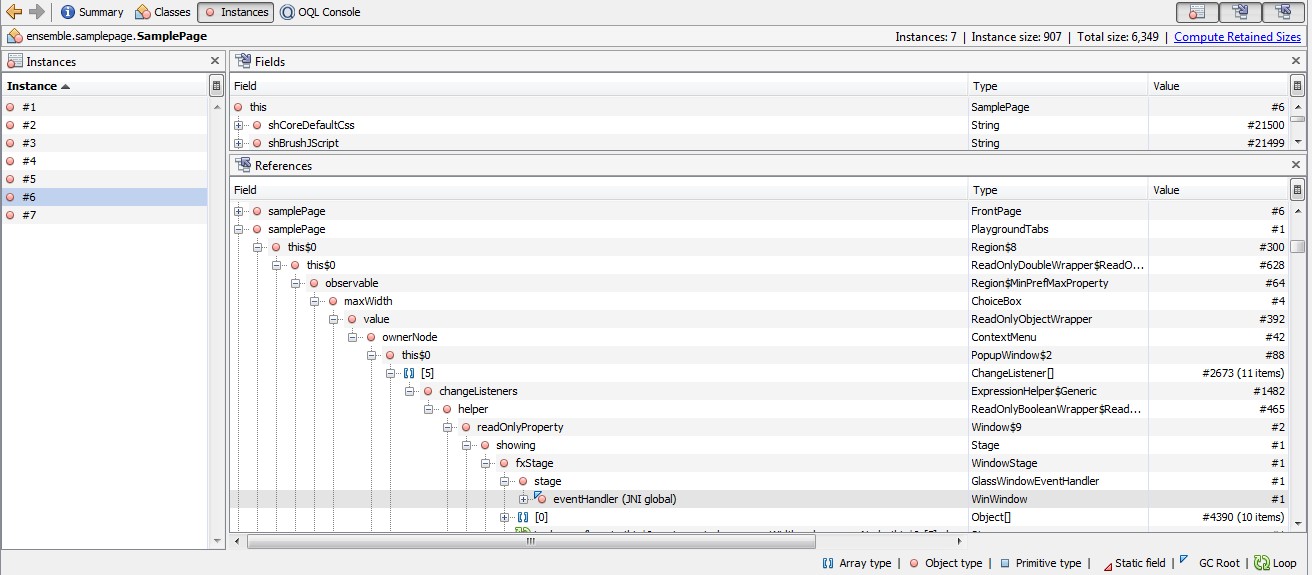Select instance #3 in the list
This screenshot has width=1312, height=575.
pos(29,143)
